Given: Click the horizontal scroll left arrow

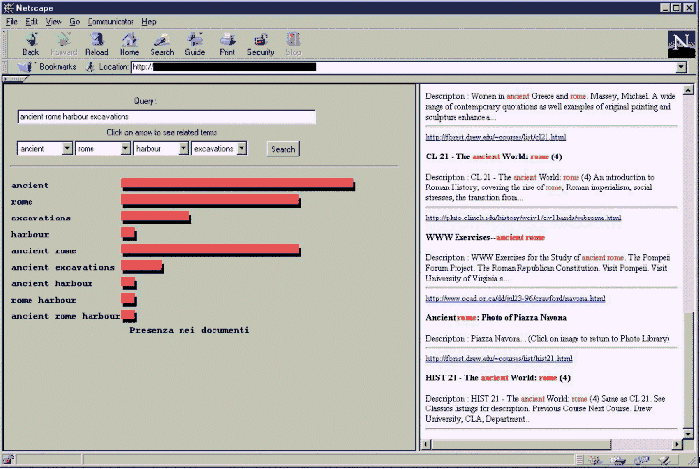Looking at the screenshot, I should 426,444.
